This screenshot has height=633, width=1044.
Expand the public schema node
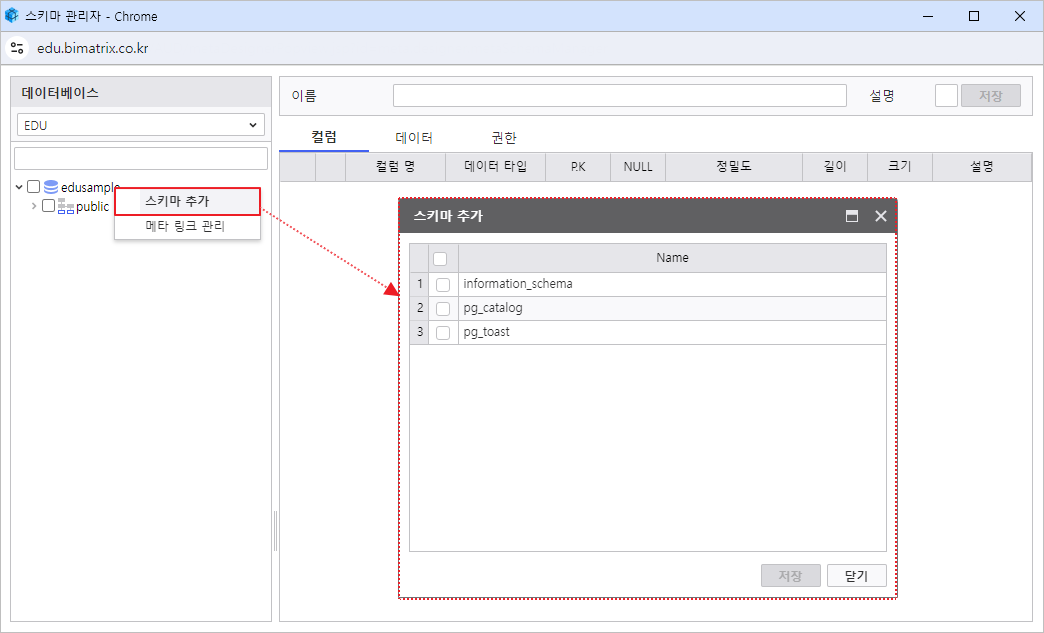(33, 206)
